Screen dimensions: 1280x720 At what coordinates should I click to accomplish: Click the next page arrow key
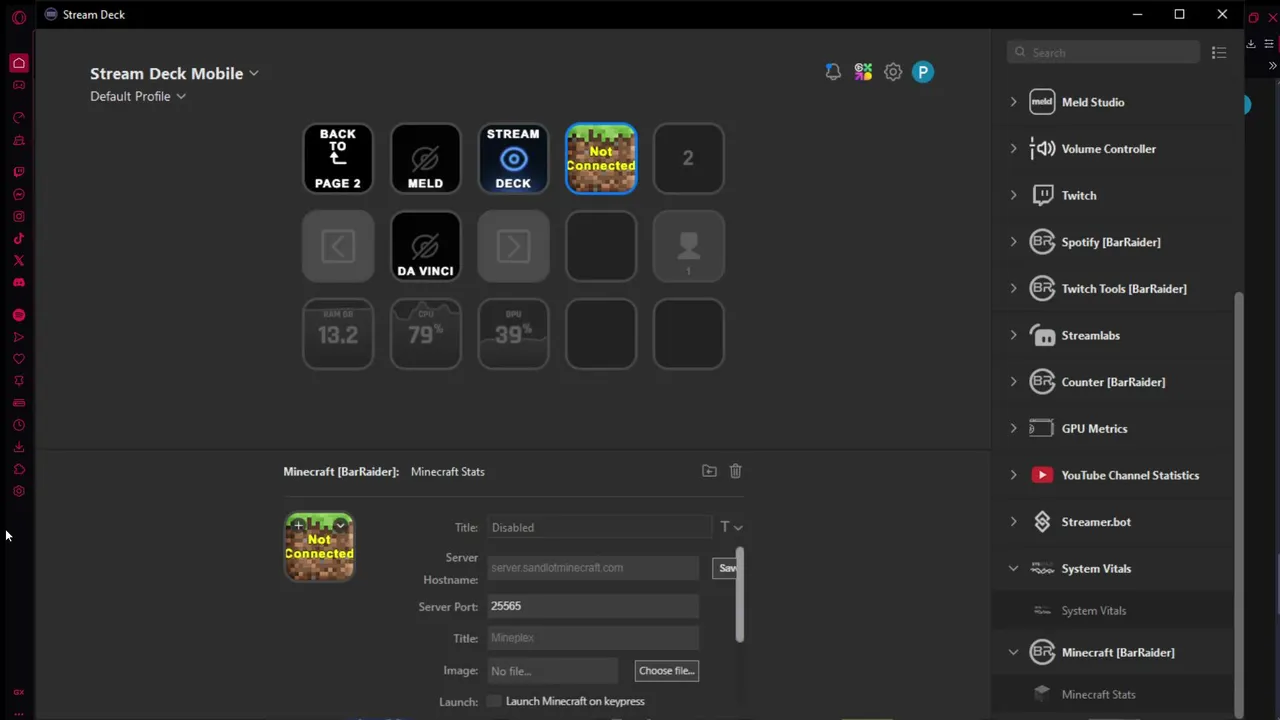[x=513, y=246]
